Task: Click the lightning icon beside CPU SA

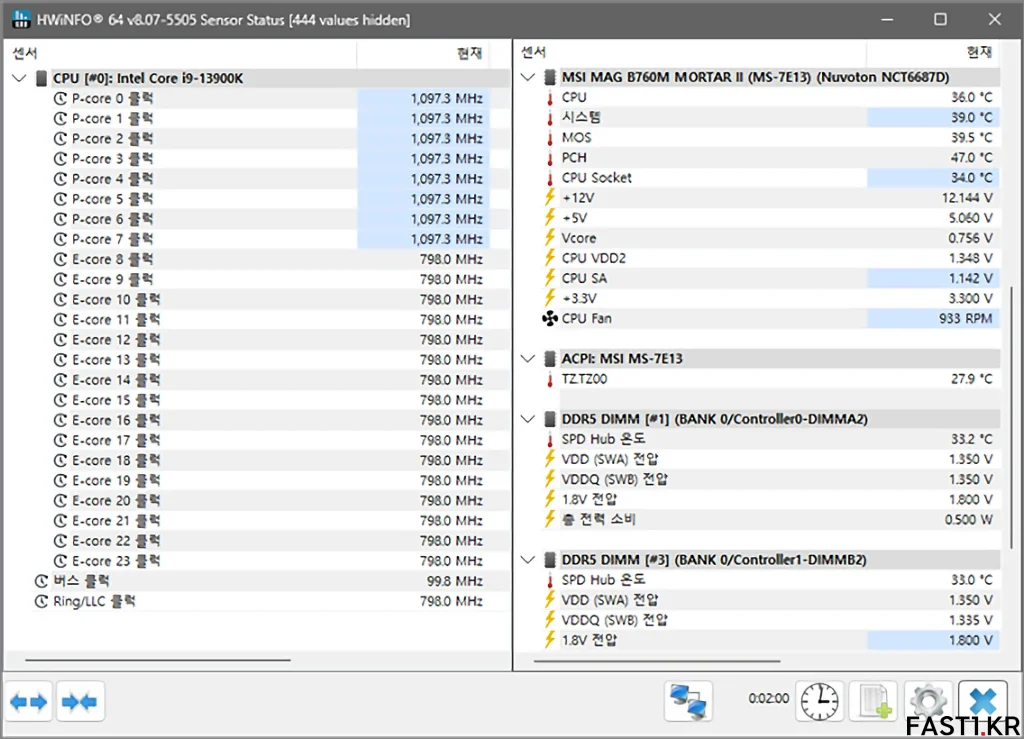Action: tap(550, 279)
